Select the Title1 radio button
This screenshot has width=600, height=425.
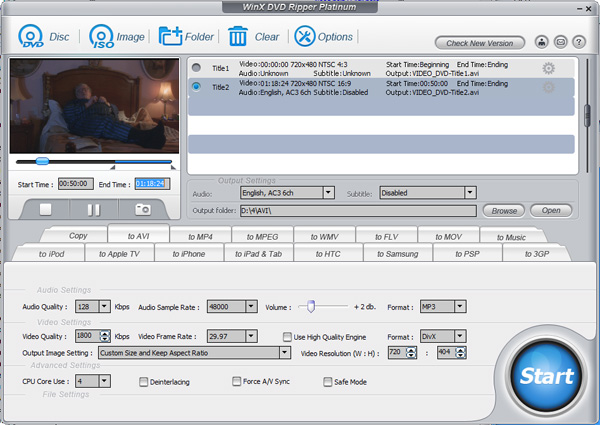(x=196, y=68)
